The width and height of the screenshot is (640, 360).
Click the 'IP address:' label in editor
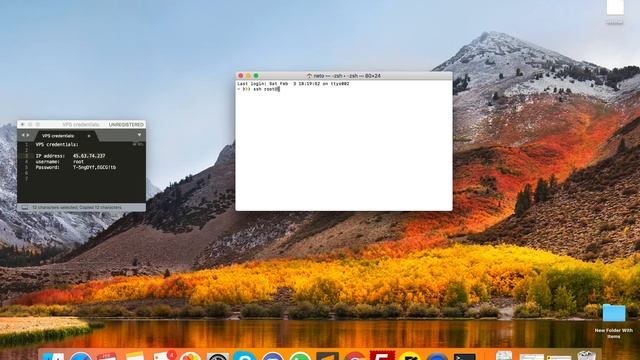pyautogui.click(x=50, y=156)
